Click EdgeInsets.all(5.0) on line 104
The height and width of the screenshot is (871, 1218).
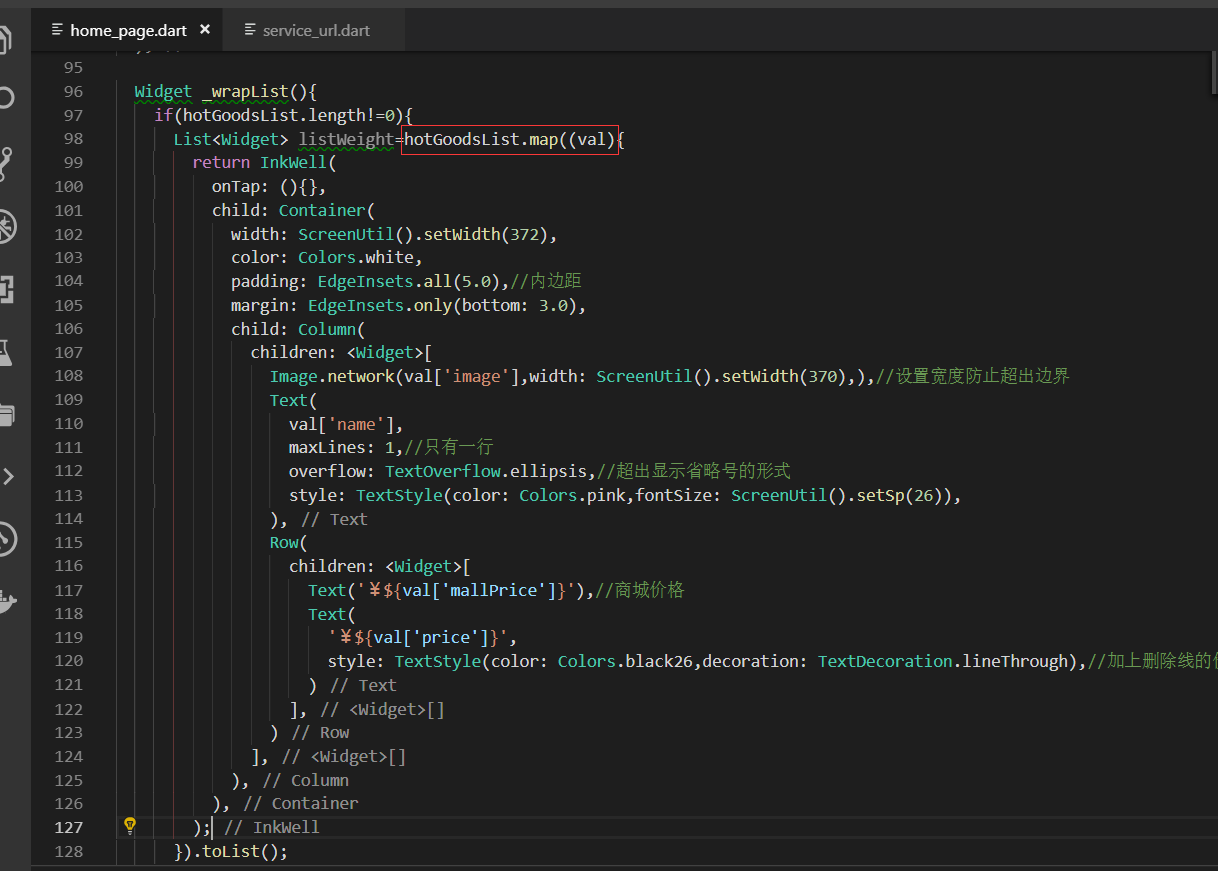click(x=408, y=281)
